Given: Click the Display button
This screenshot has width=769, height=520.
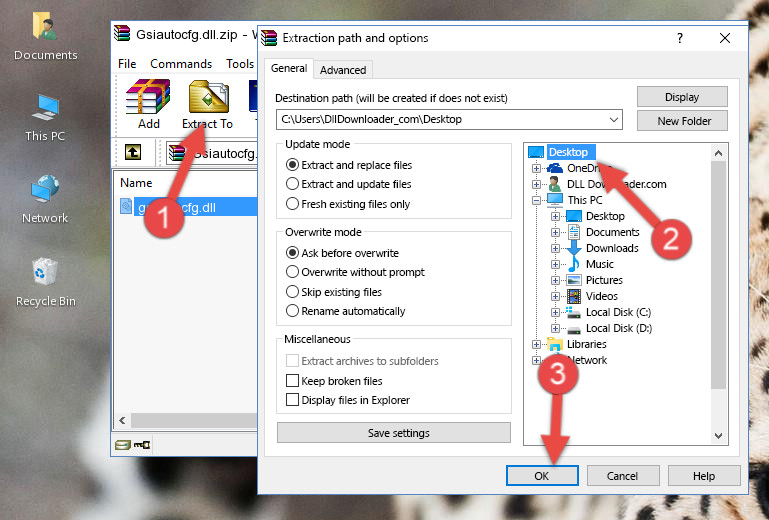Looking at the screenshot, I should click(x=682, y=97).
